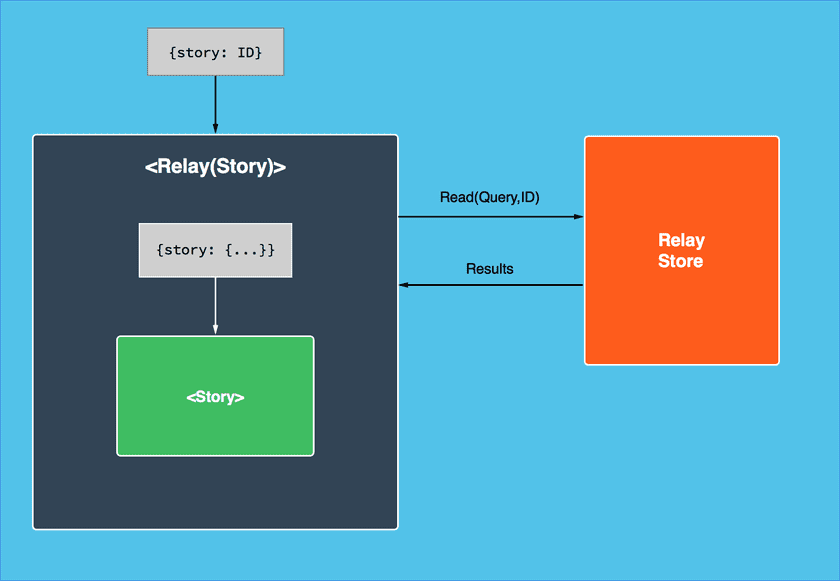Click the Read(Query,ID) arrow

pyautogui.click(x=490, y=215)
